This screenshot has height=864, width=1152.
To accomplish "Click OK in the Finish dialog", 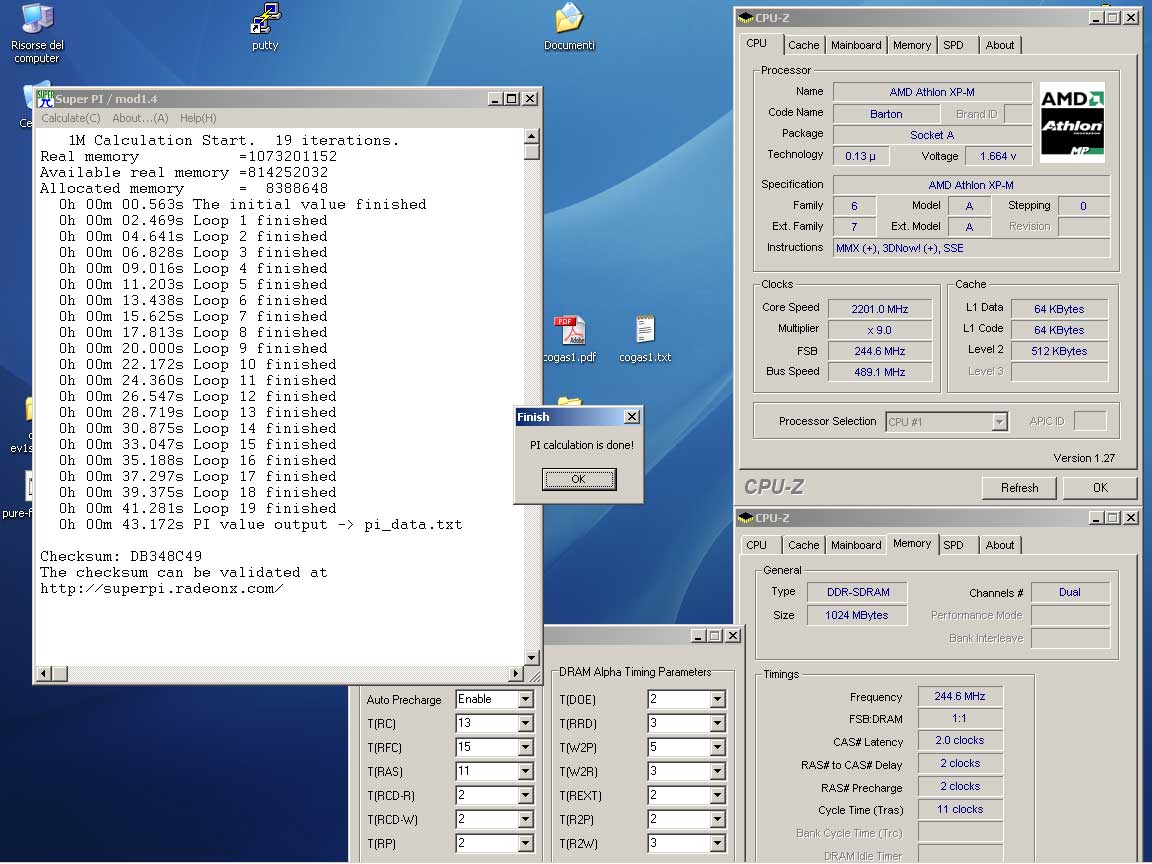I will point(579,479).
